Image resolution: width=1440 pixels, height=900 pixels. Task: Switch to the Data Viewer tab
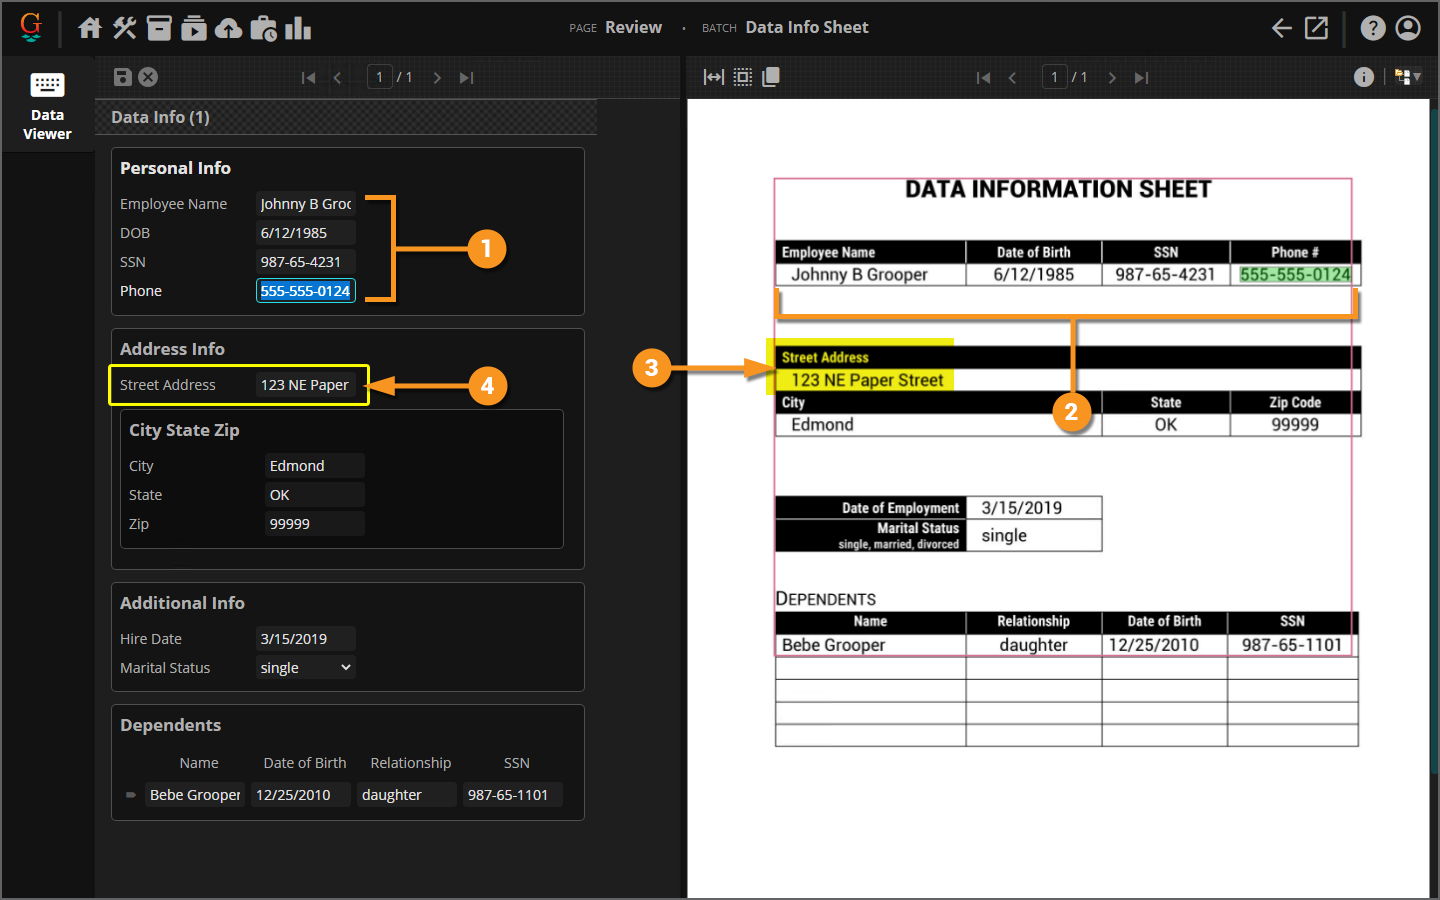pos(47,105)
